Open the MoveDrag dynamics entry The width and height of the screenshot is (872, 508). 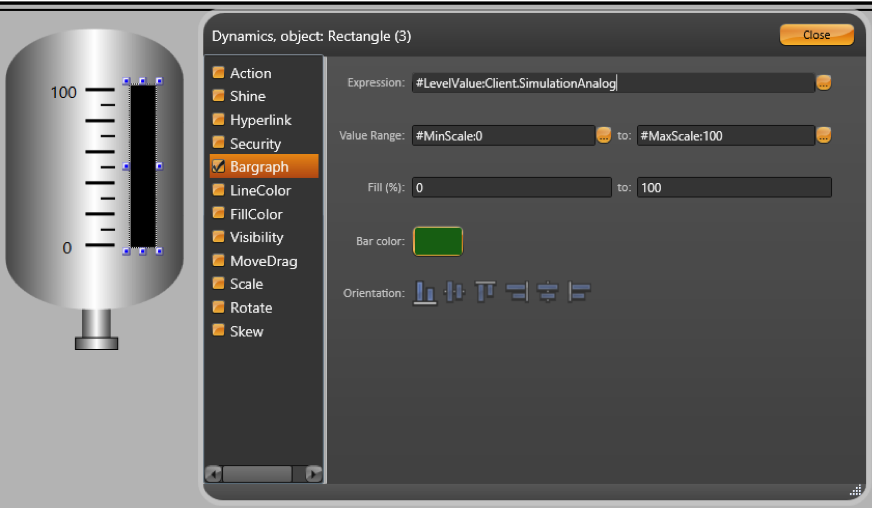click(263, 261)
